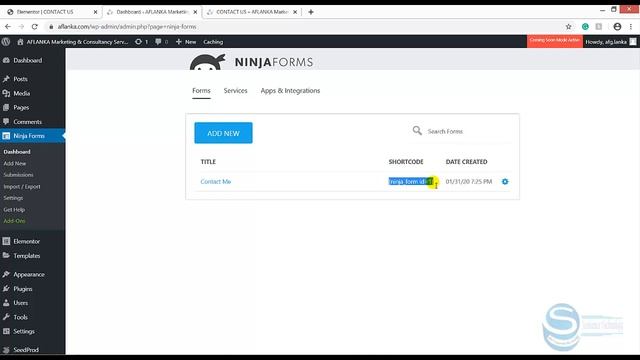
Task: Open New menu in admin bar
Action: [x=186, y=42]
